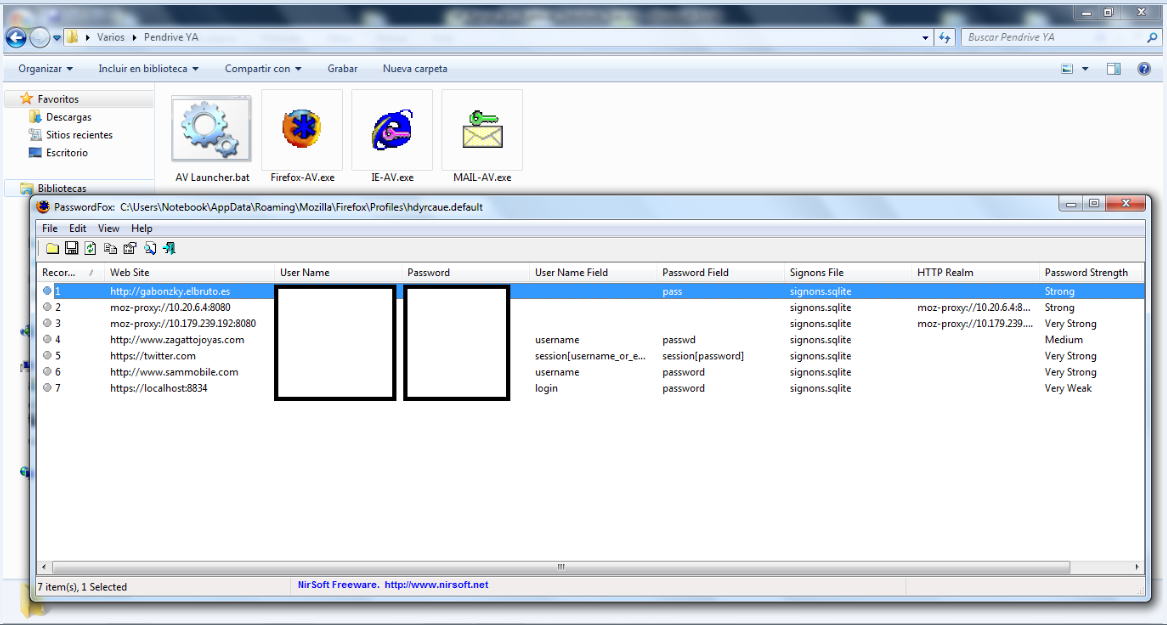Open PasswordFox Help menu

click(141, 228)
